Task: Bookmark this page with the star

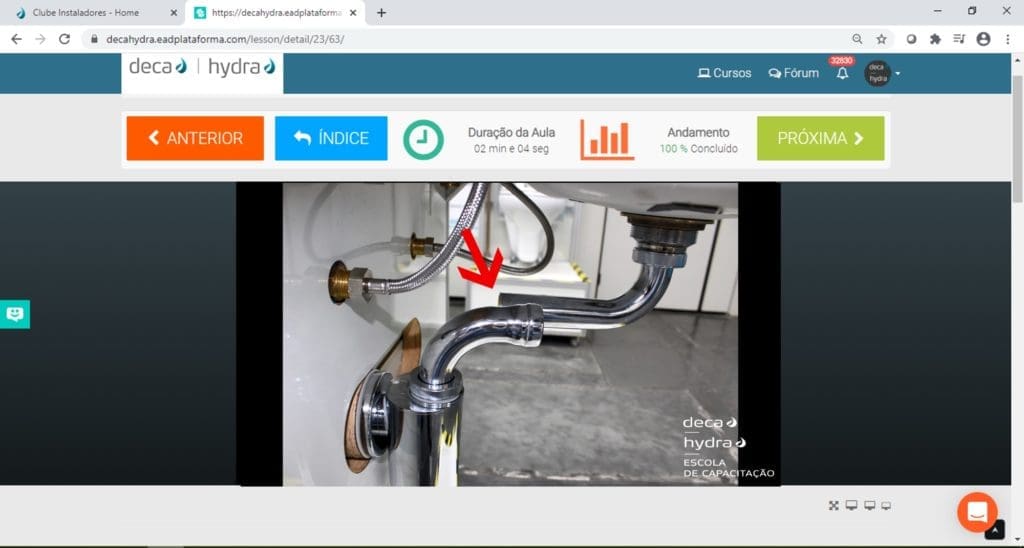Action: pos(881,39)
